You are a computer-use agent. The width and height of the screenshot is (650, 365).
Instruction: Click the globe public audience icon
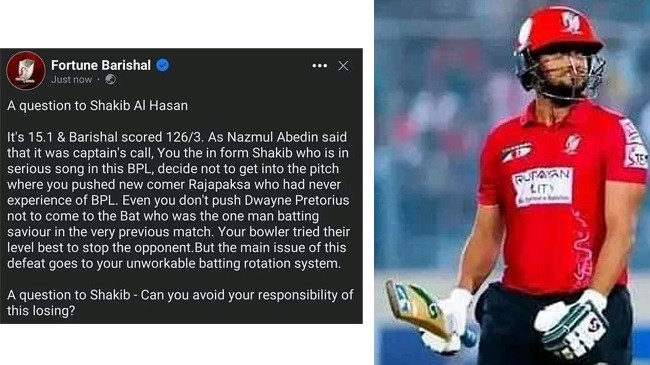pyautogui.click(x=110, y=79)
